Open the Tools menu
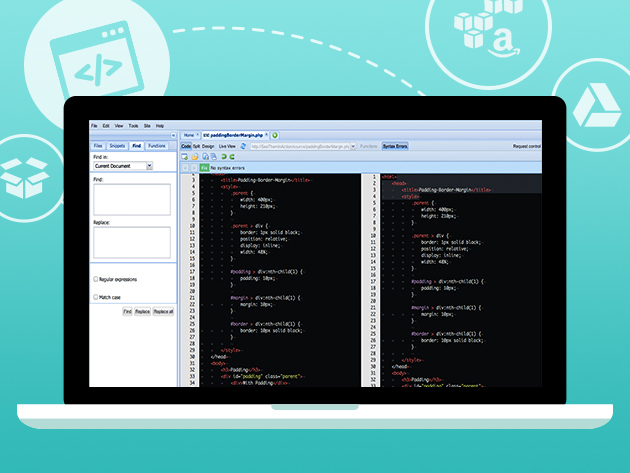 pyautogui.click(x=133, y=126)
